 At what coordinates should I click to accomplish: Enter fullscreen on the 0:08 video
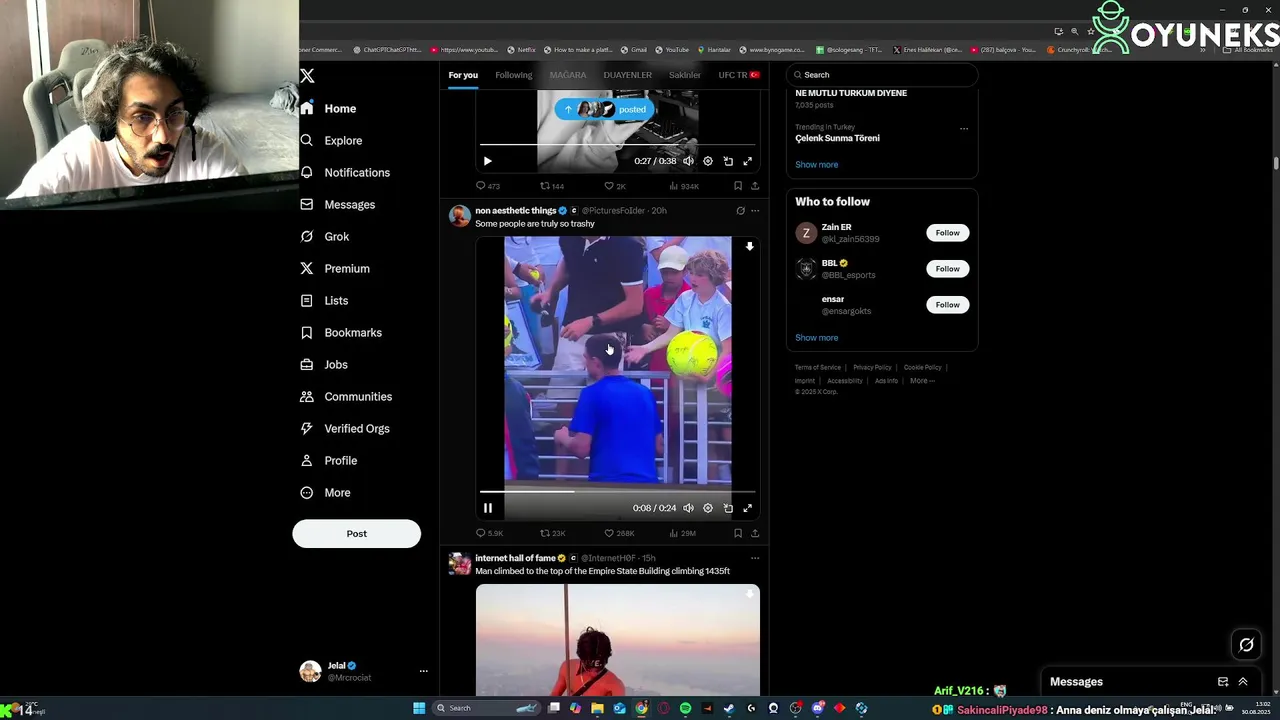pos(747,508)
